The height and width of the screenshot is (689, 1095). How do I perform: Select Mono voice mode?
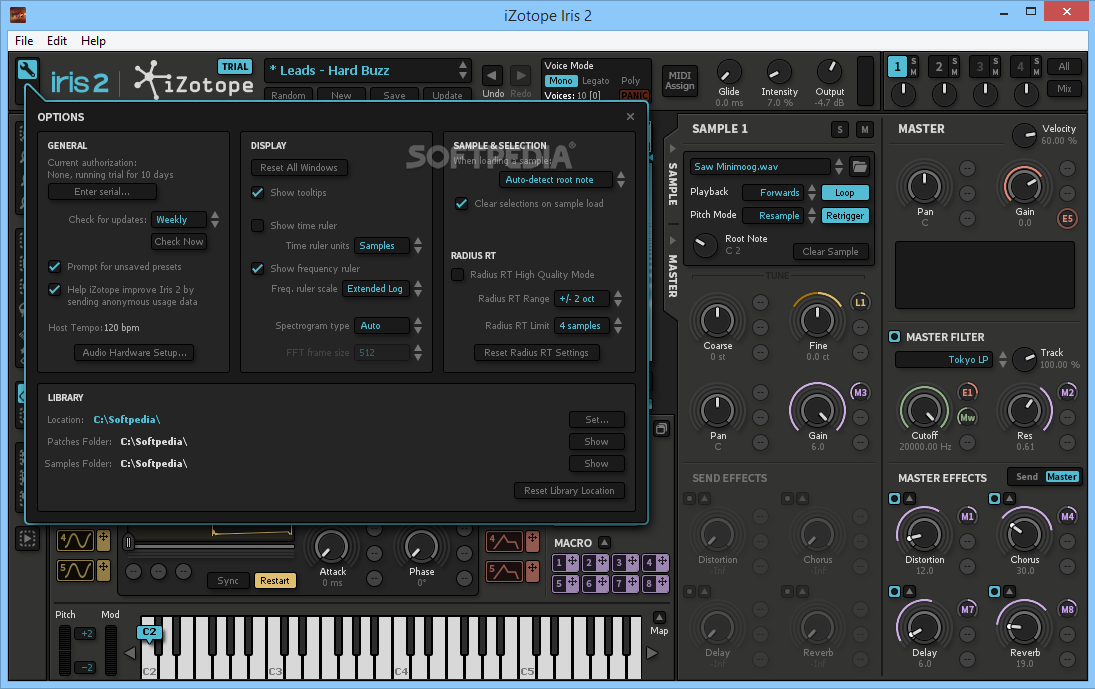(560, 81)
